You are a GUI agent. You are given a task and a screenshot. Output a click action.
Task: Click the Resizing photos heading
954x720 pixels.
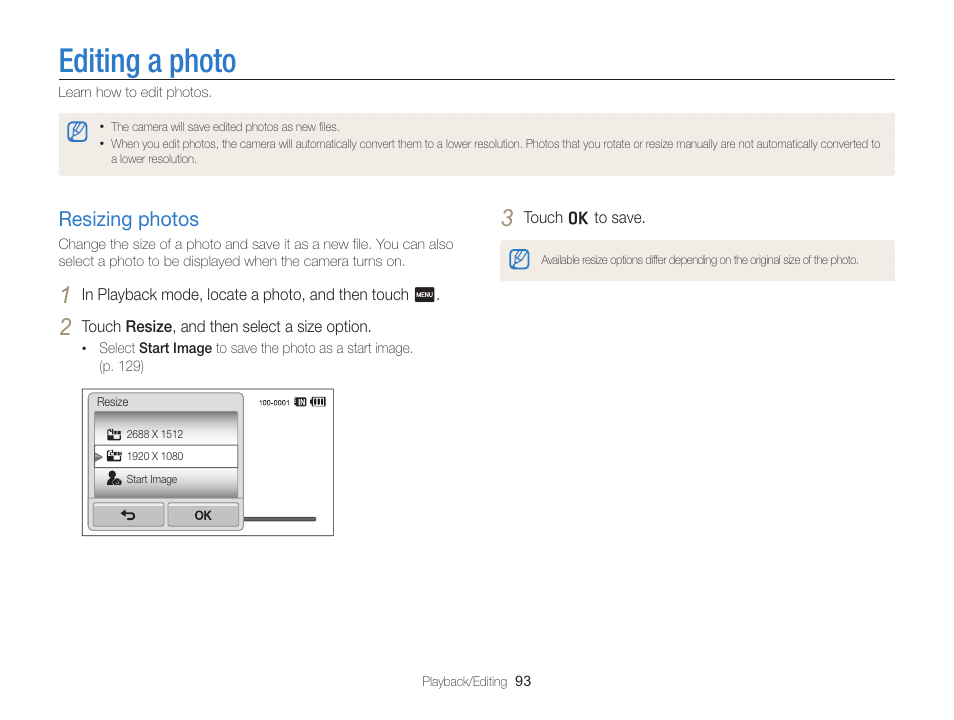tap(128, 219)
